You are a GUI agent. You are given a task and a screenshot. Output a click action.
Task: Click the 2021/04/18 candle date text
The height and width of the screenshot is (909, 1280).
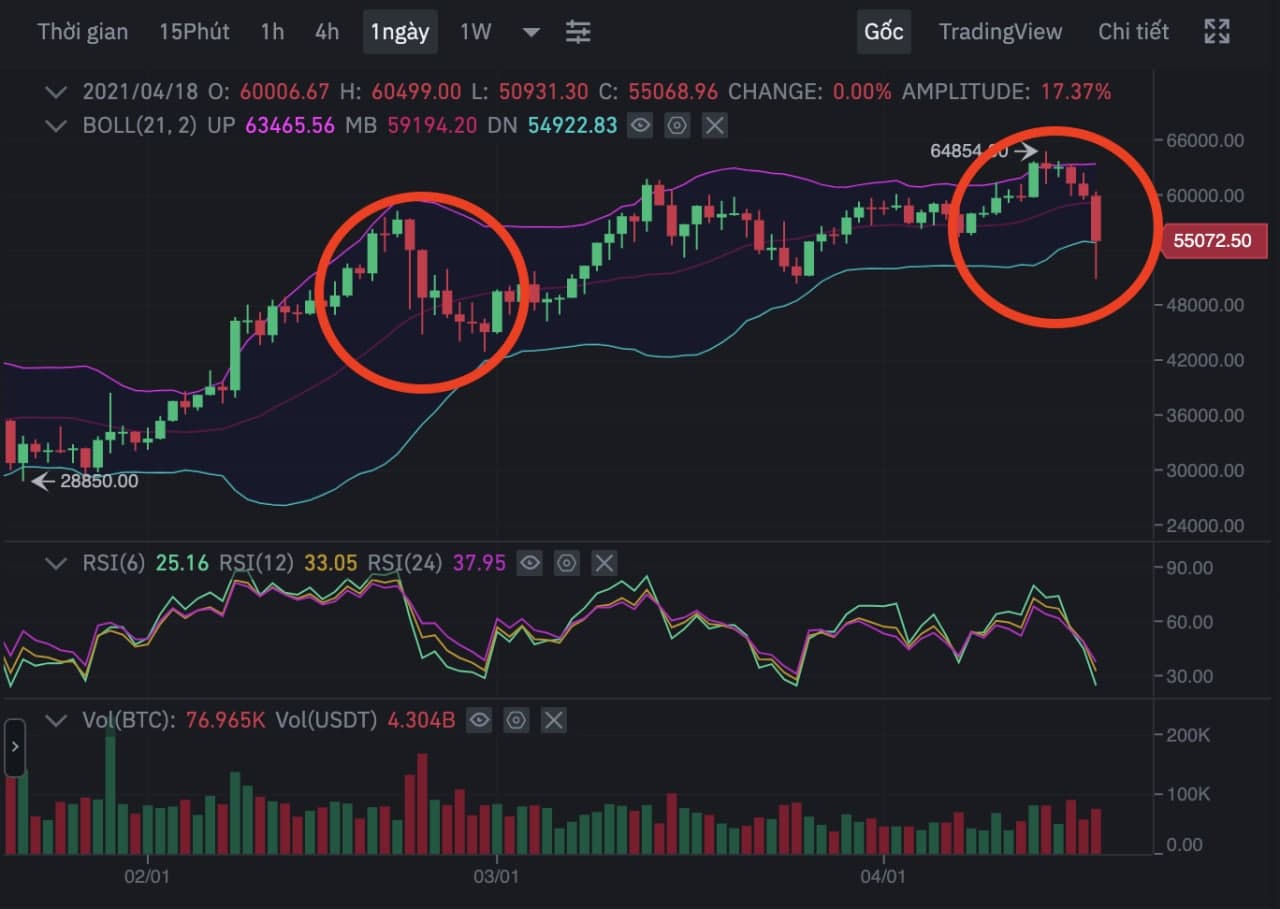tap(140, 92)
